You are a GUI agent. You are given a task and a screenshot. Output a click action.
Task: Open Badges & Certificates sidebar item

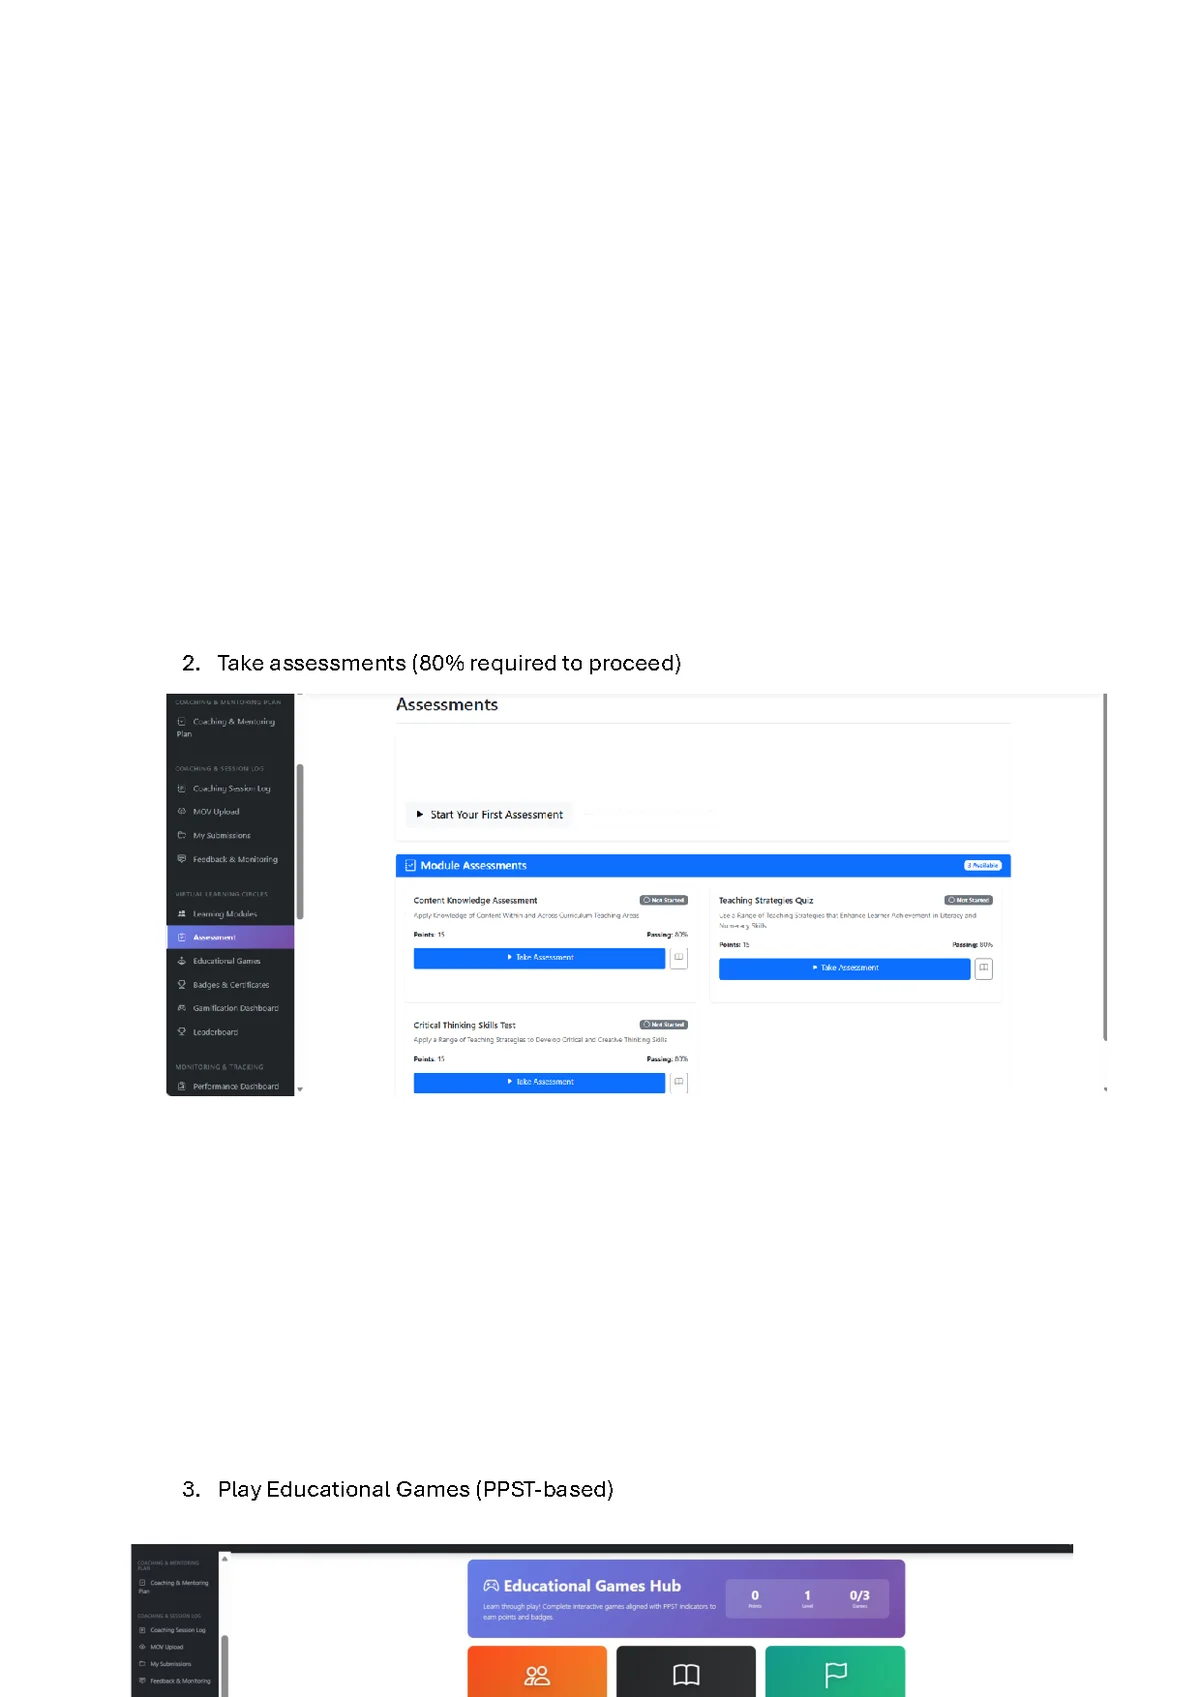coord(230,985)
